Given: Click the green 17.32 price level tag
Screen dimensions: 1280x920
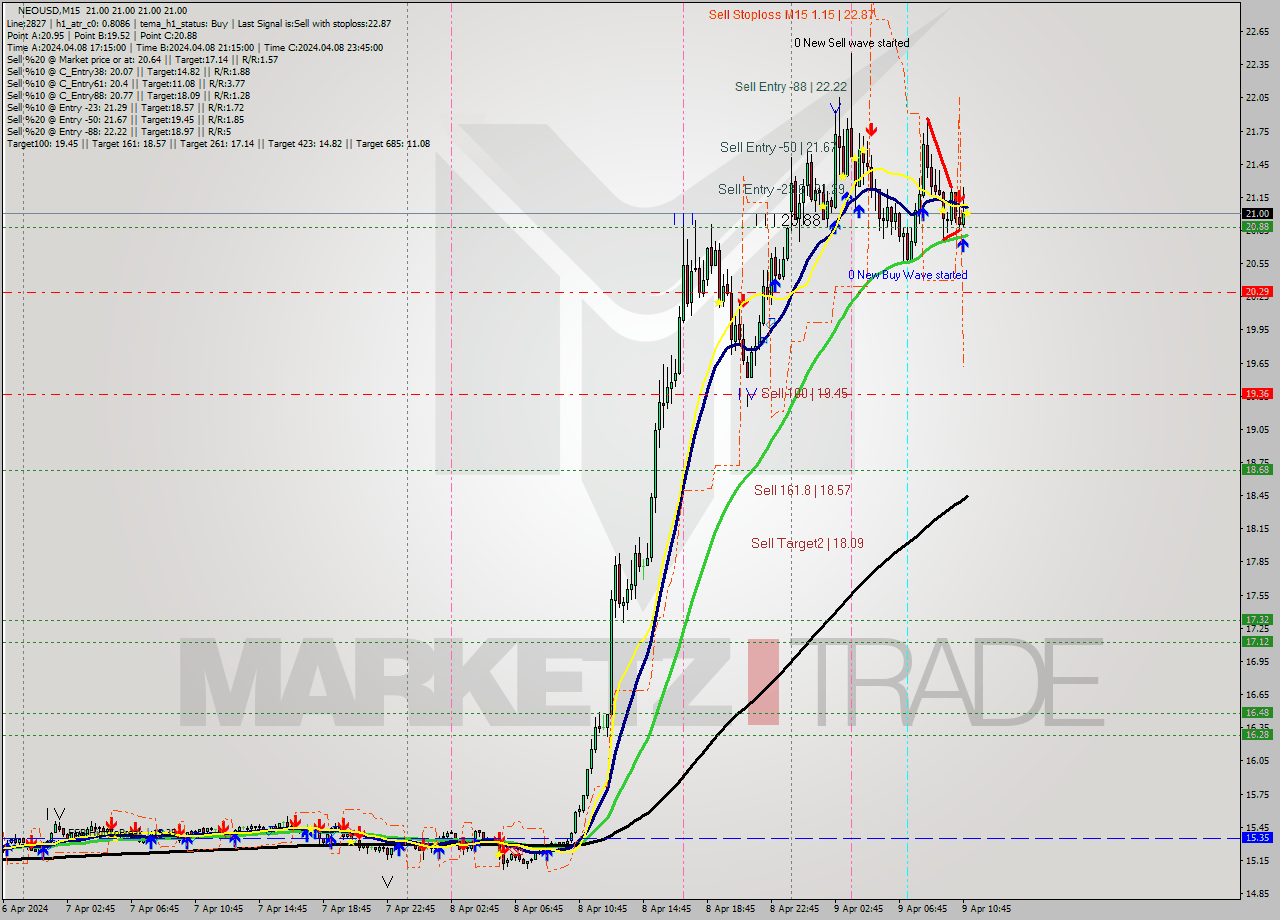Looking at the screenshot, I should pos(1257,620).
